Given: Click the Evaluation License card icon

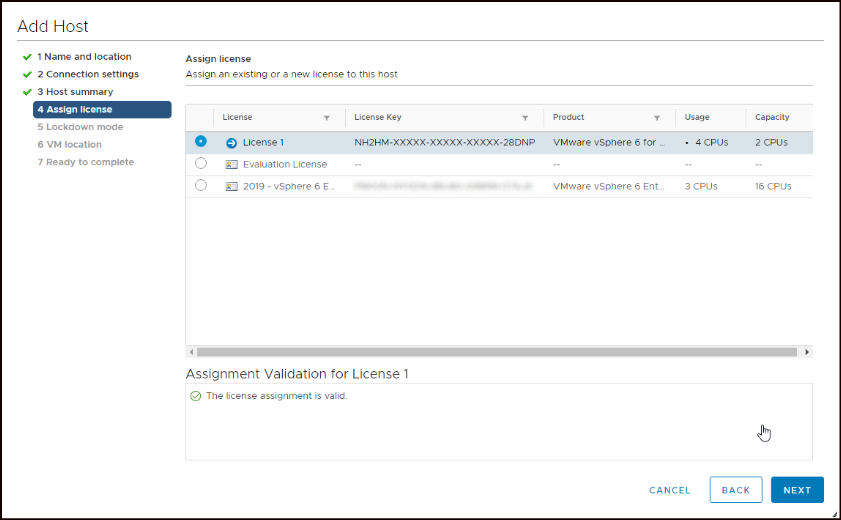Looking at the screenshot, I should pyautogui.click(x=231, y=164).
